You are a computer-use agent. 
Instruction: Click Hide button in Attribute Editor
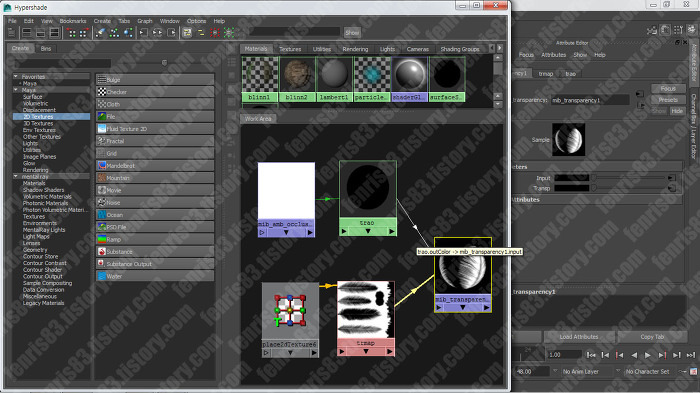click(677, 111)
